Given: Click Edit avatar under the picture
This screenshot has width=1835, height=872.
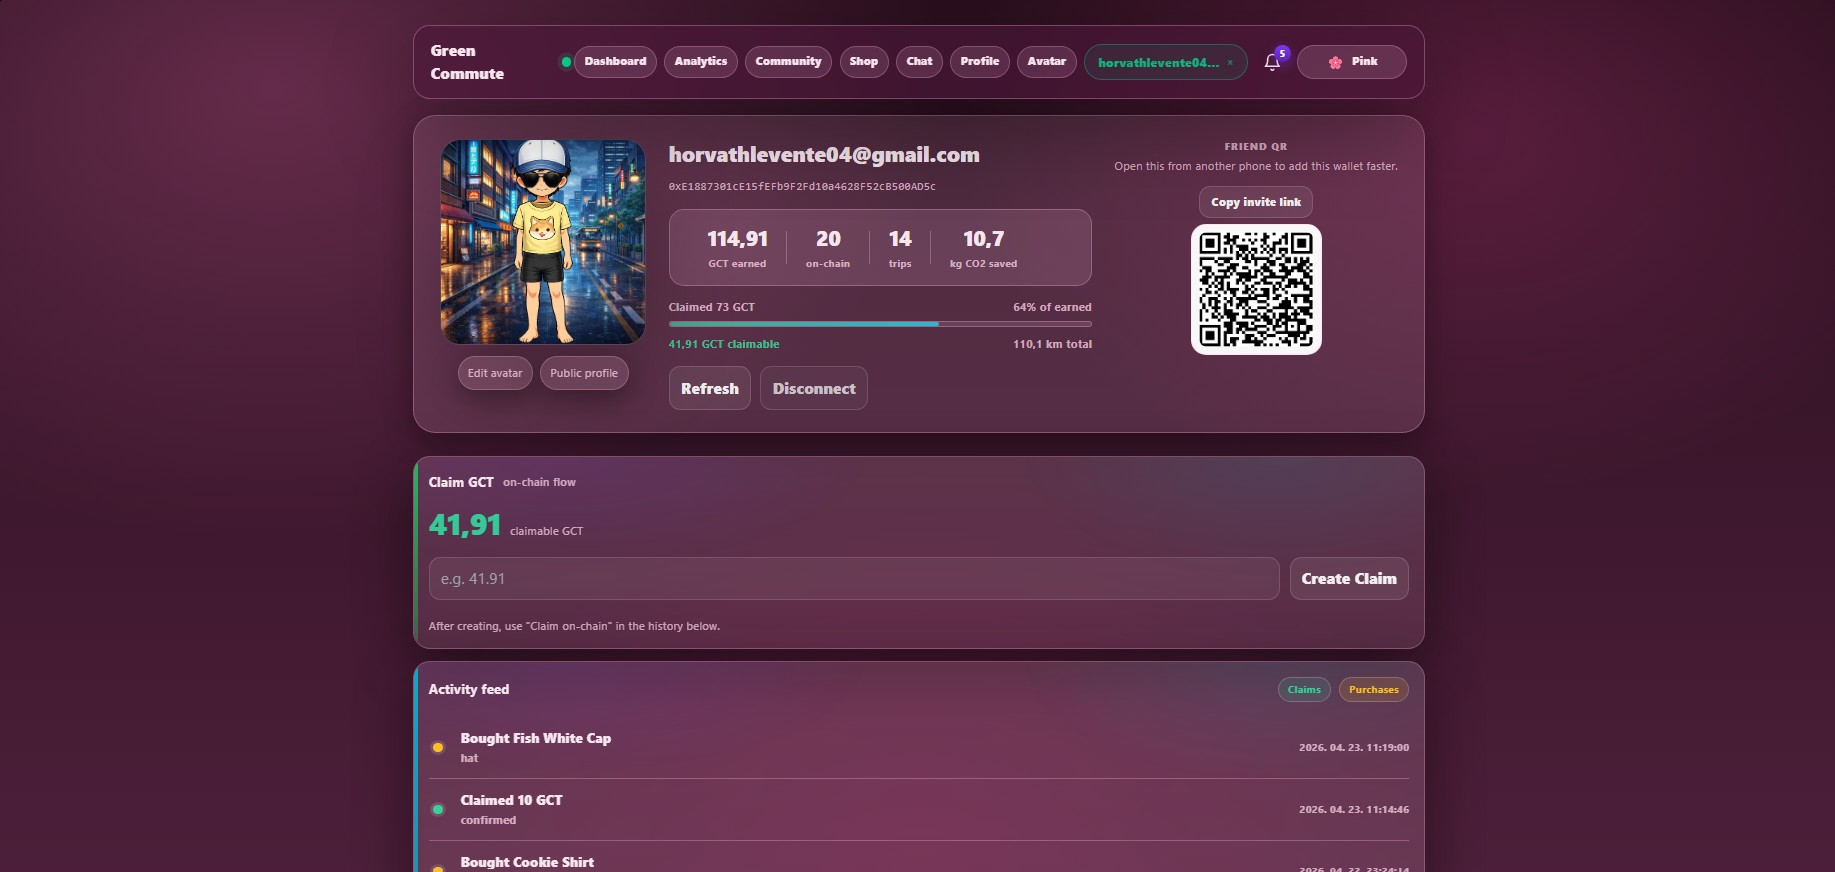Looking at the screenshot, I should (x=495, y=373).
